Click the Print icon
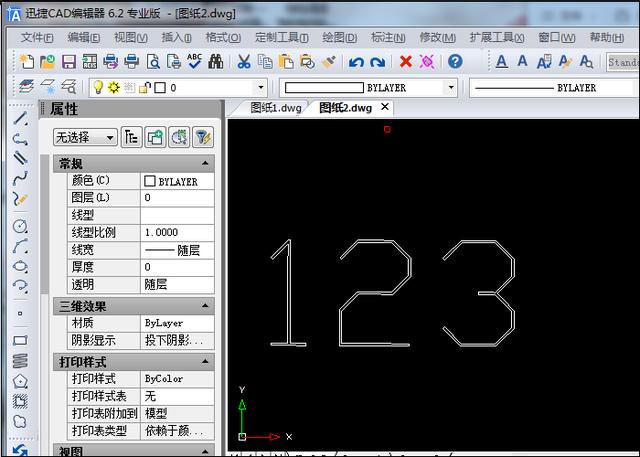 (x=131, y=62)
